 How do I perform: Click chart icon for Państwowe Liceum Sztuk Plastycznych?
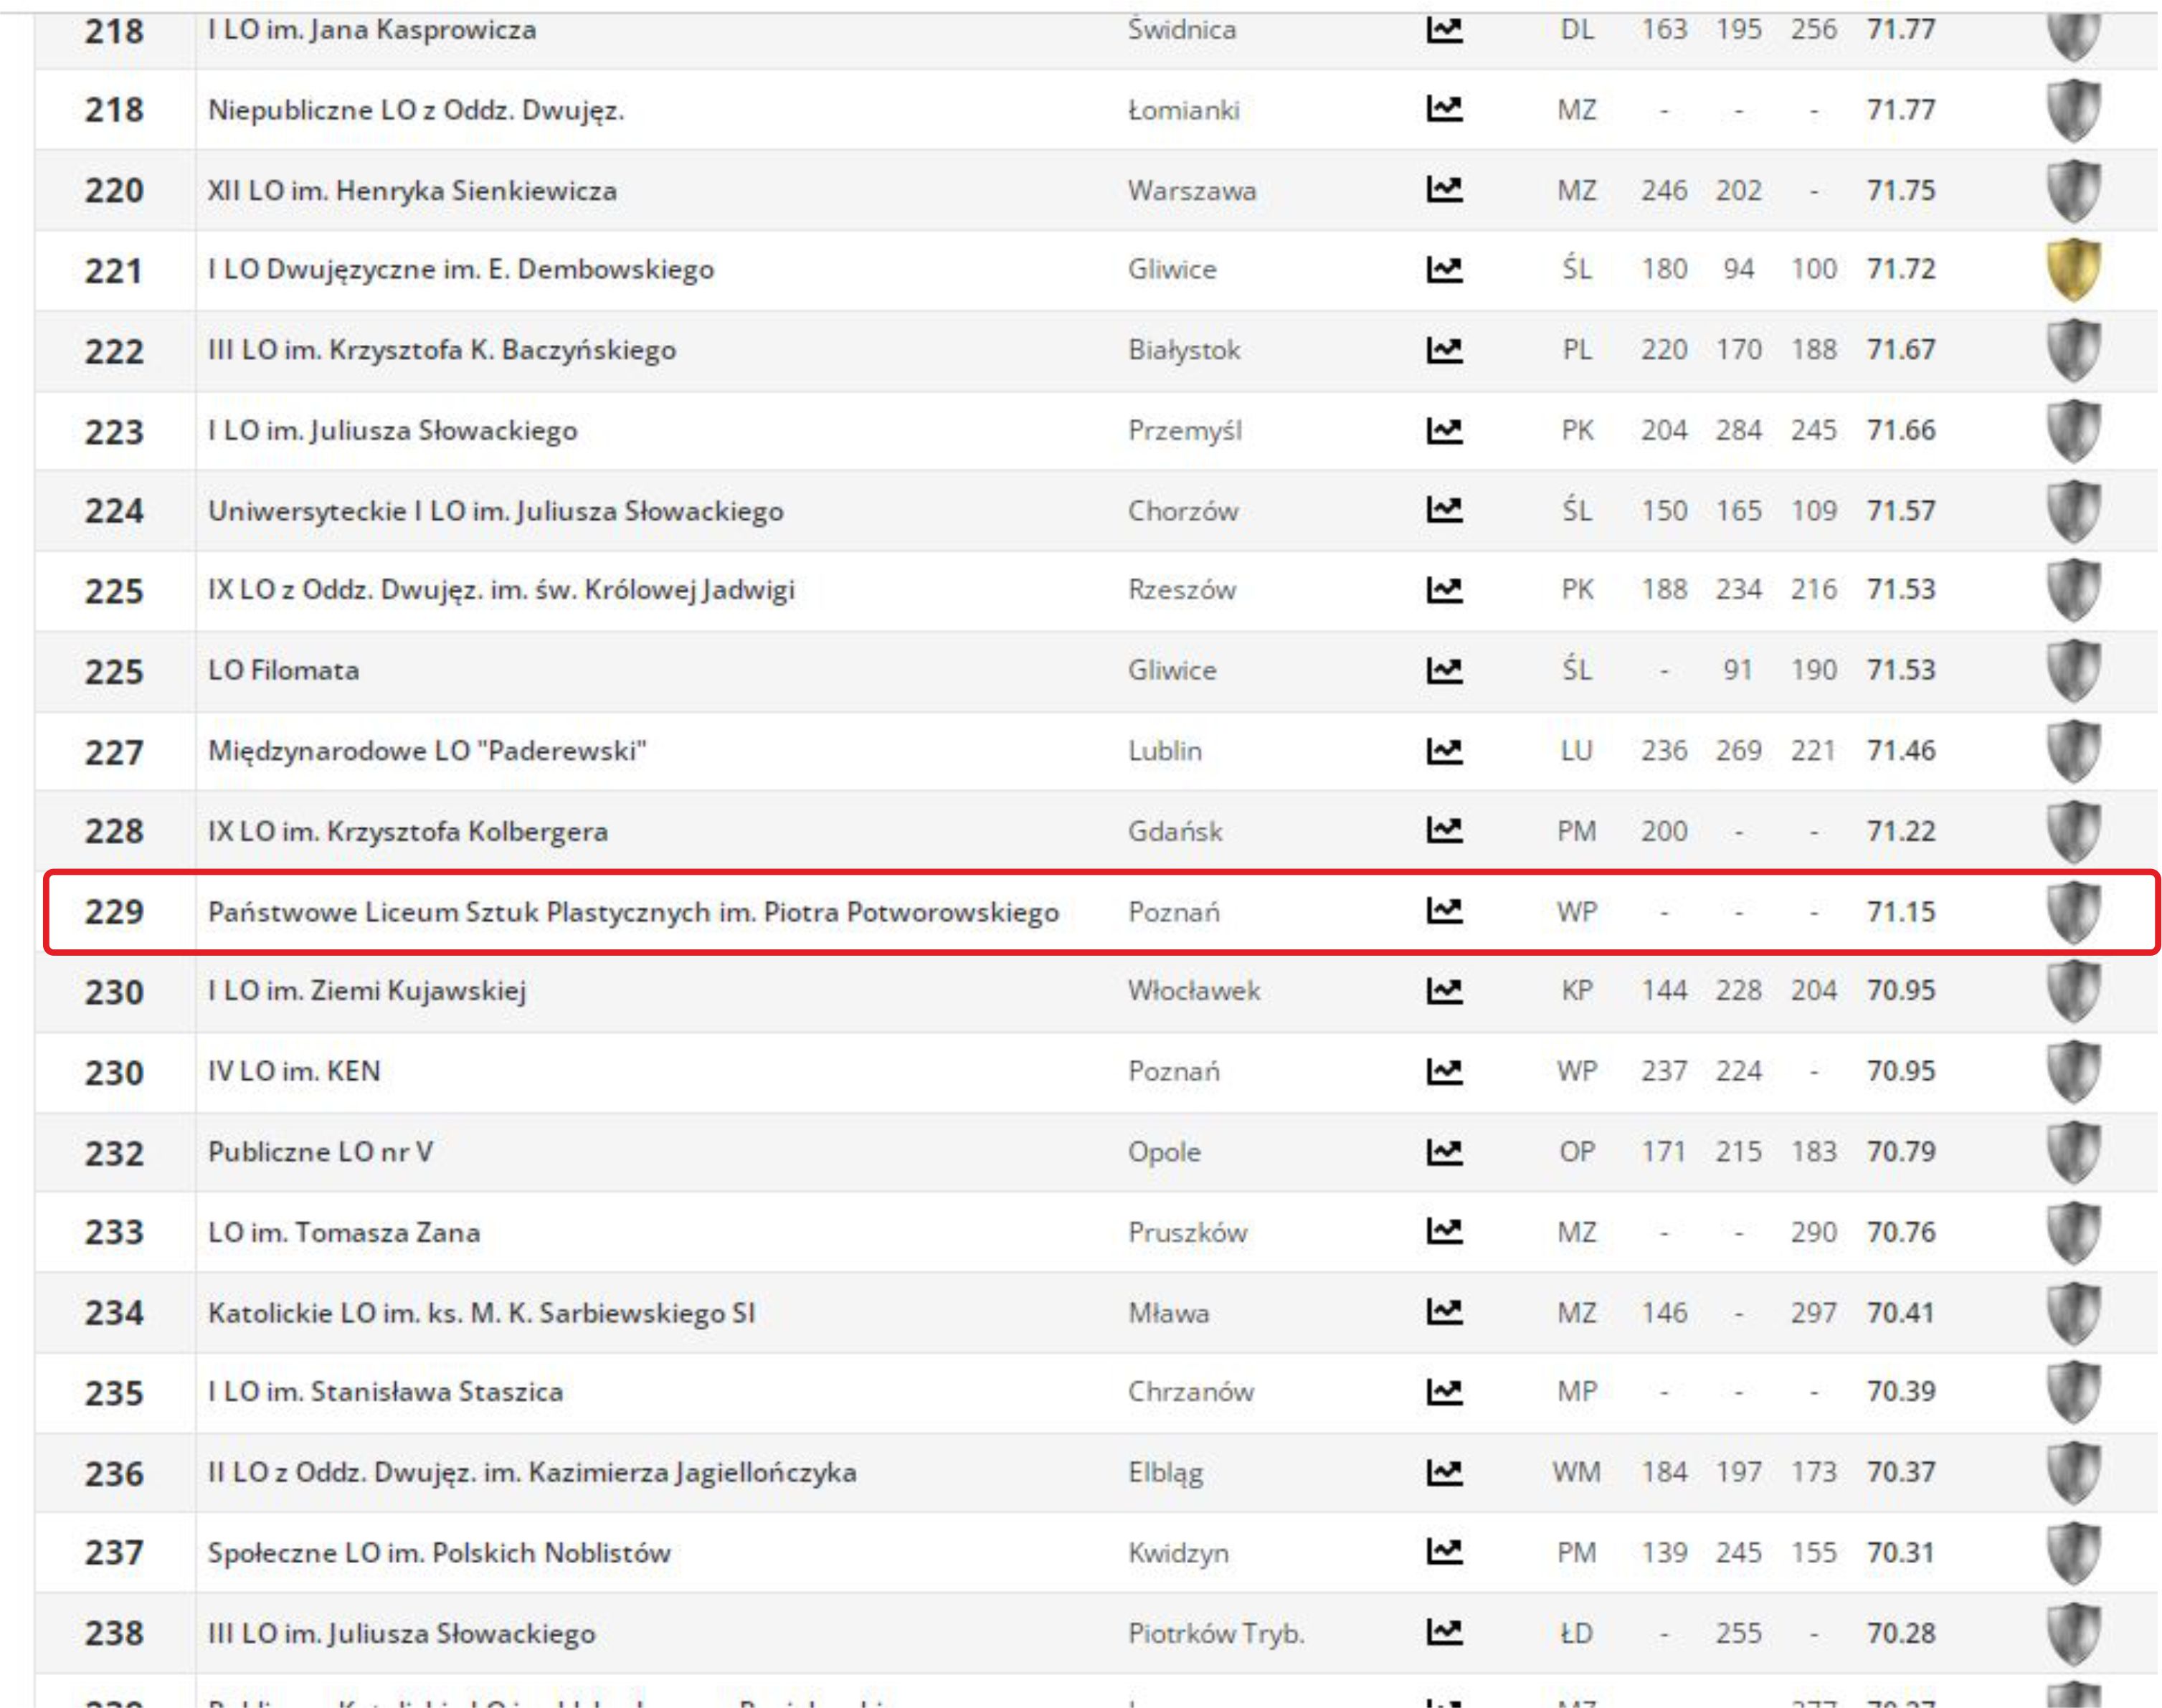tap(1444, 911)
